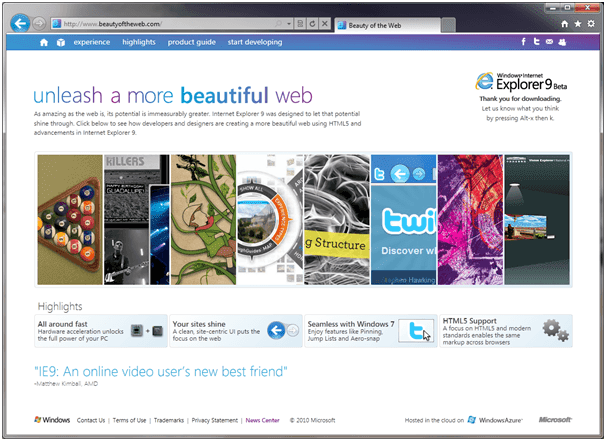The height and width of the screenshot is (441, 606).
Task: Click the Facebook share icon
Action: (x=523, y=42)
